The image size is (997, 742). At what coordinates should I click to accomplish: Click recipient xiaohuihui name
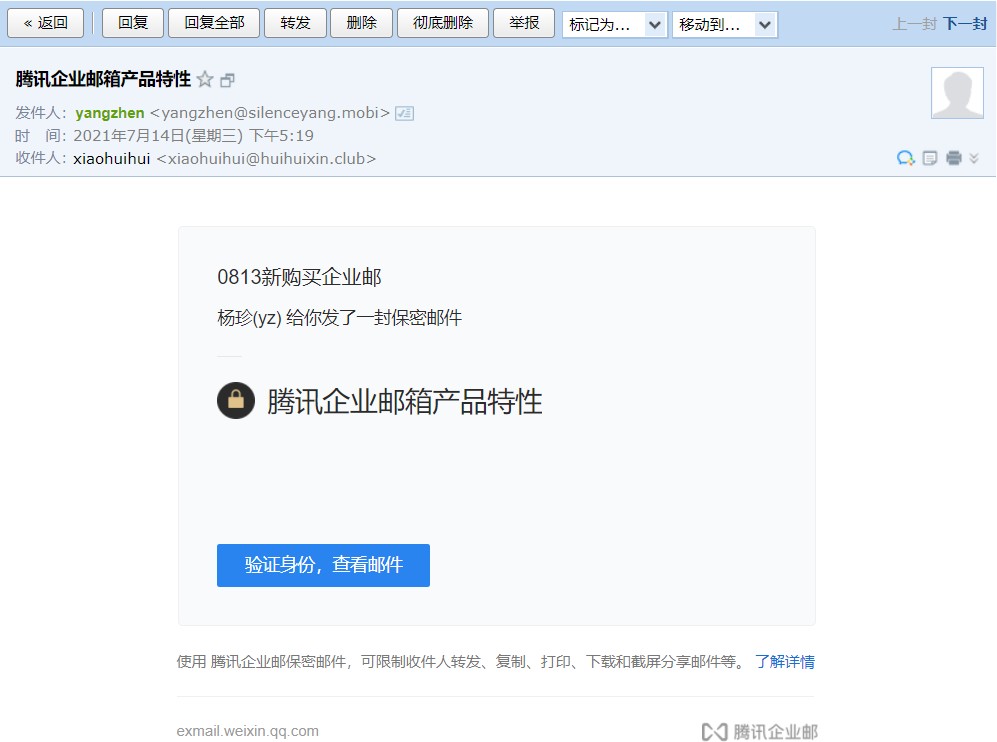coord(112,158)
